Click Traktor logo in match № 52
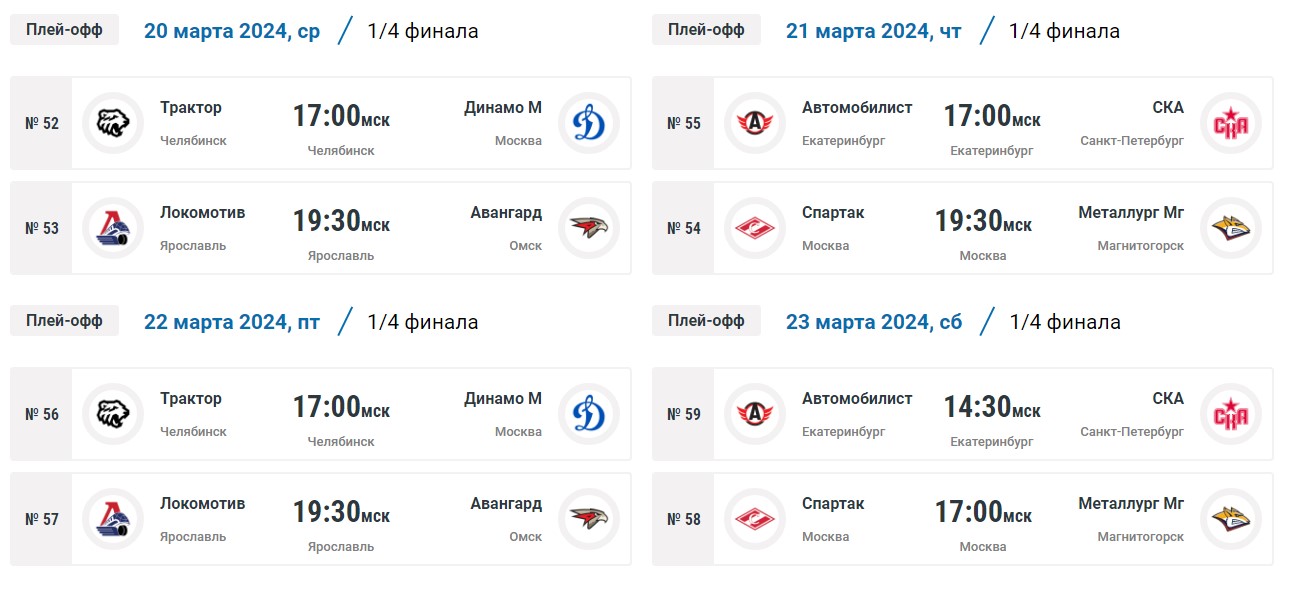 point(112,123)
